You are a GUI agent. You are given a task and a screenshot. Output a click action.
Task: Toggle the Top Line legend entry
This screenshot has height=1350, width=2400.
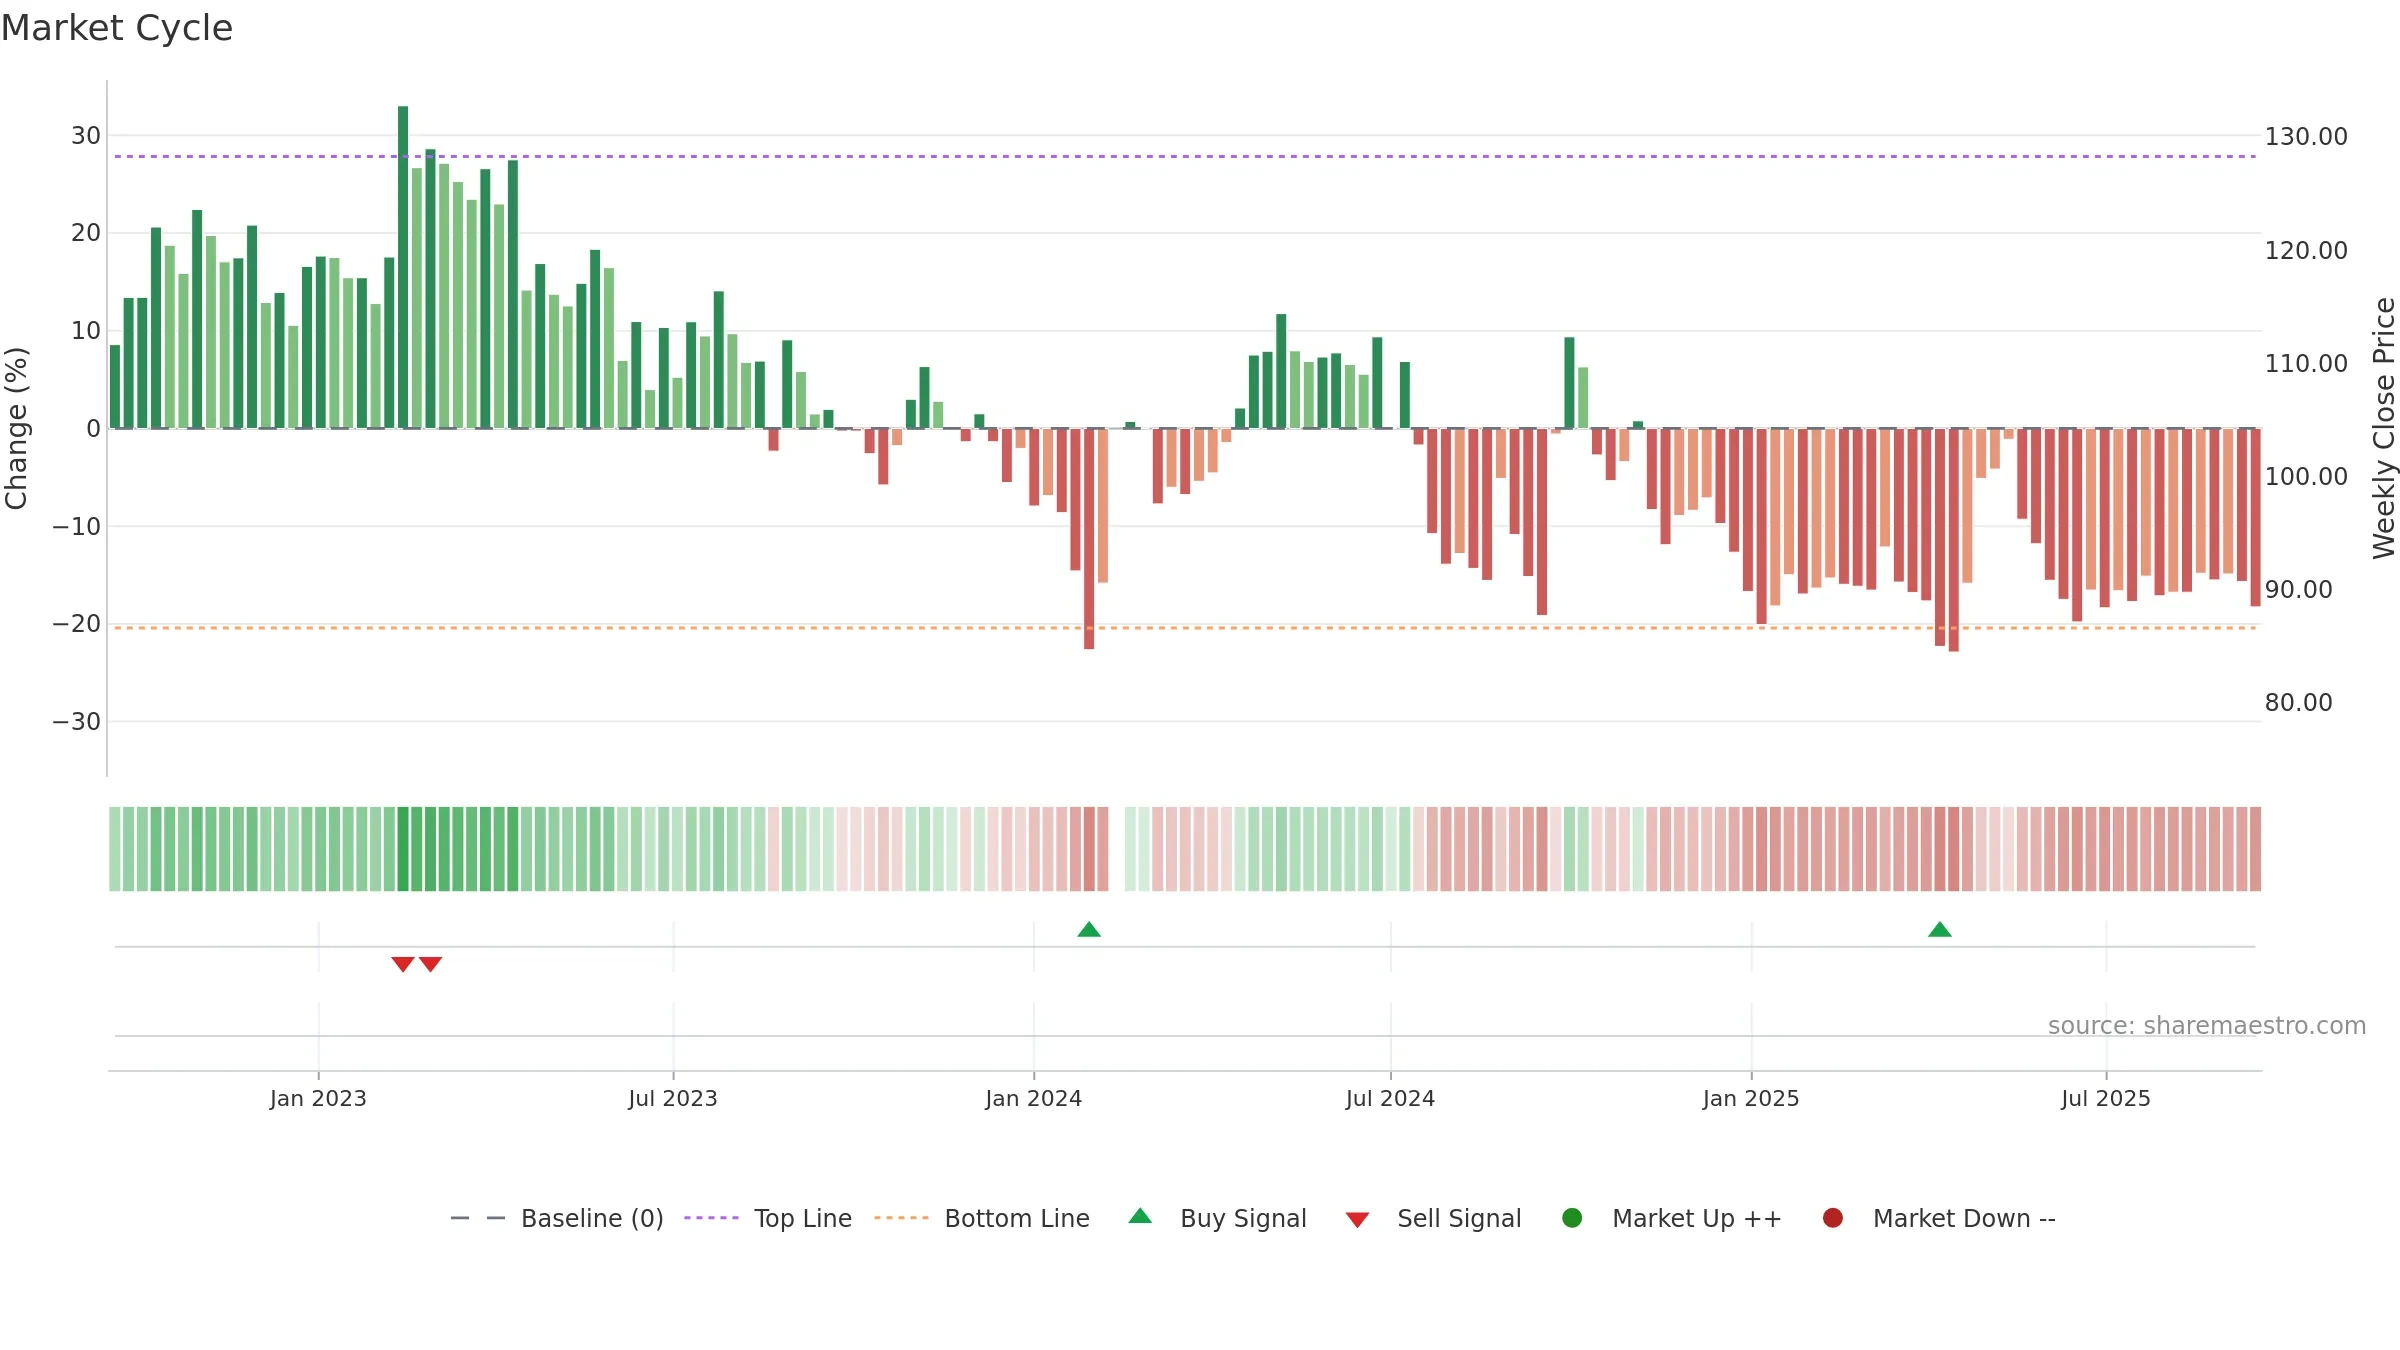(x=768, y=1218)
